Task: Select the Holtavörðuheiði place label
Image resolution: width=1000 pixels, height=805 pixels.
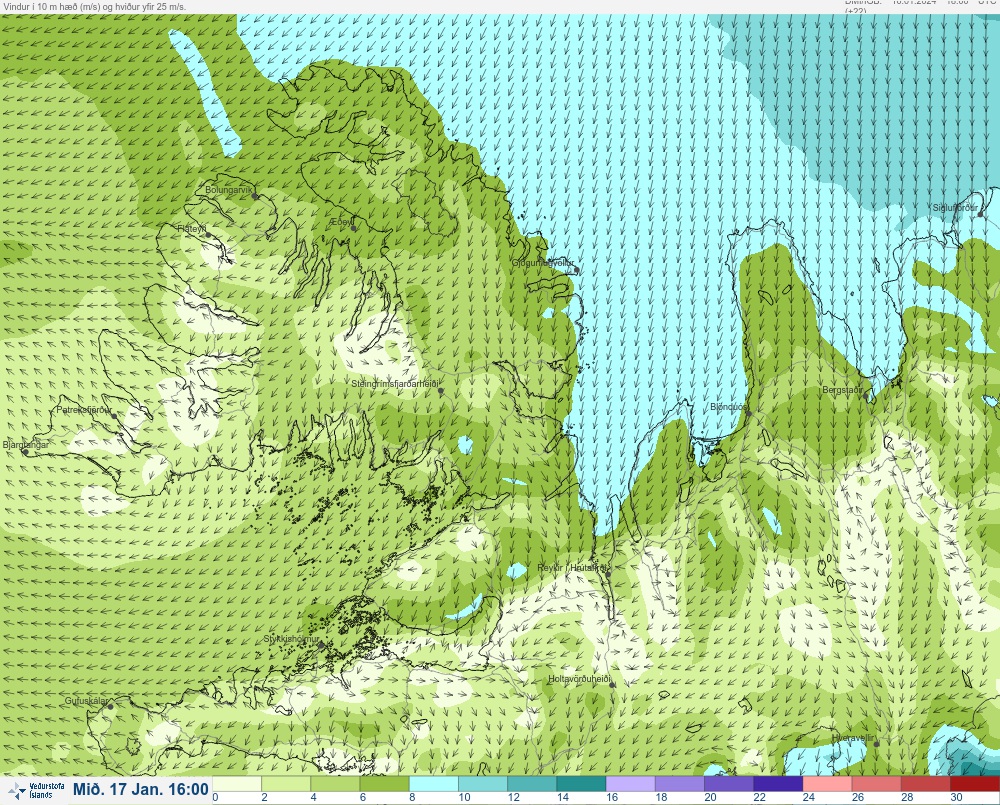Action: pos(580,679)
